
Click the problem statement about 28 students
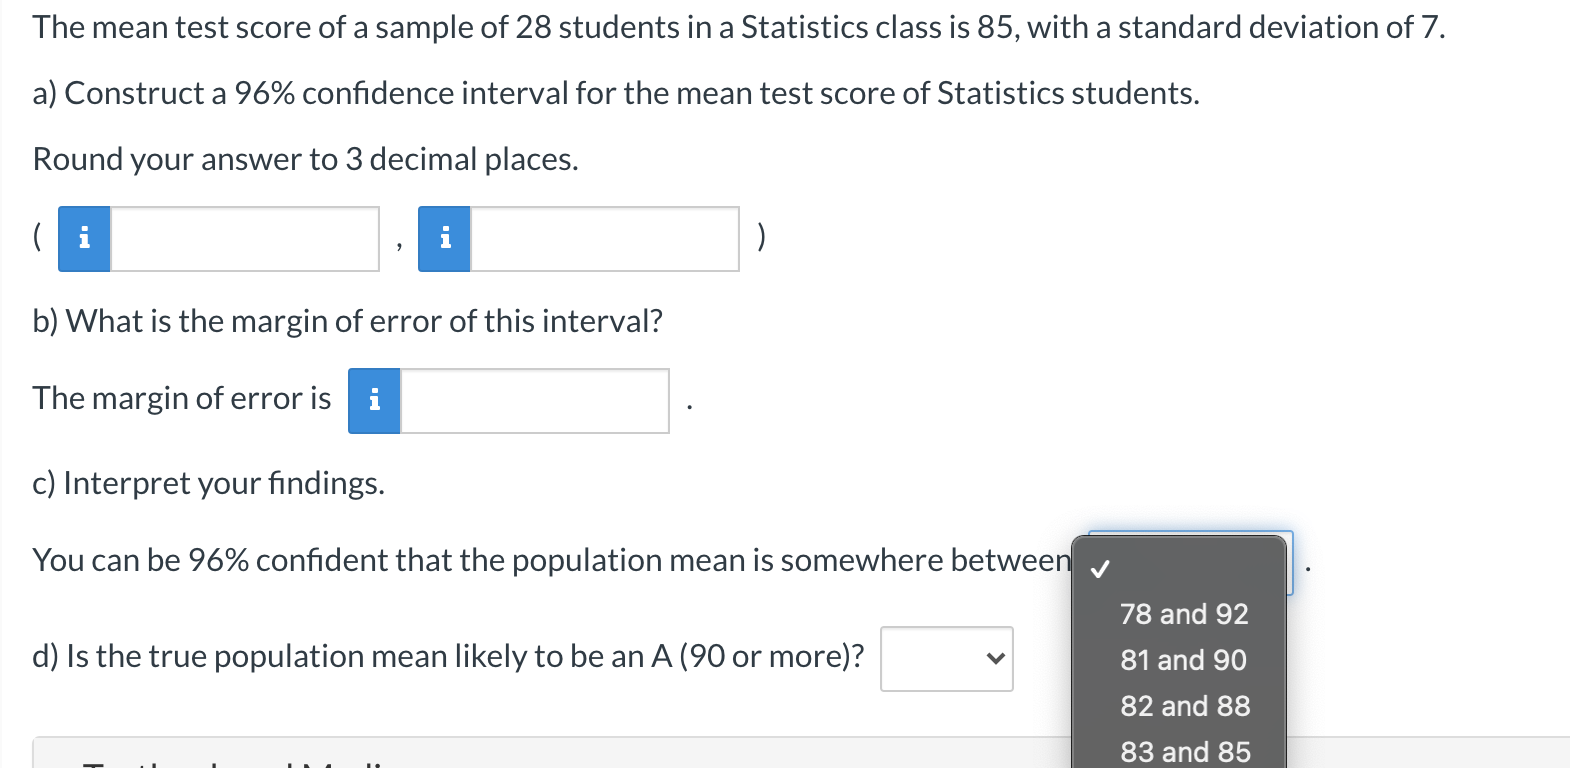click(738, 27)
